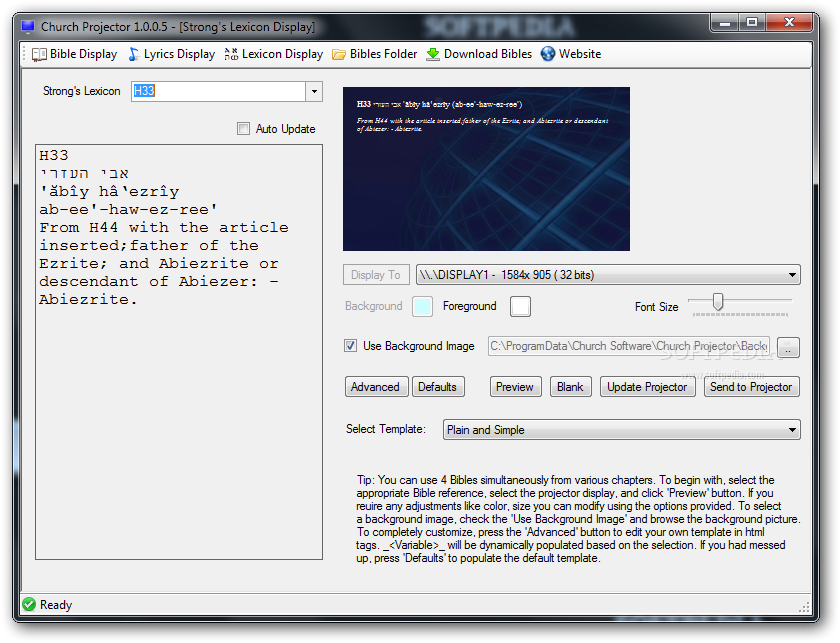Click the Lexicon Display Hebrew letters icon

pyautogui.click(x=231, y=54)
